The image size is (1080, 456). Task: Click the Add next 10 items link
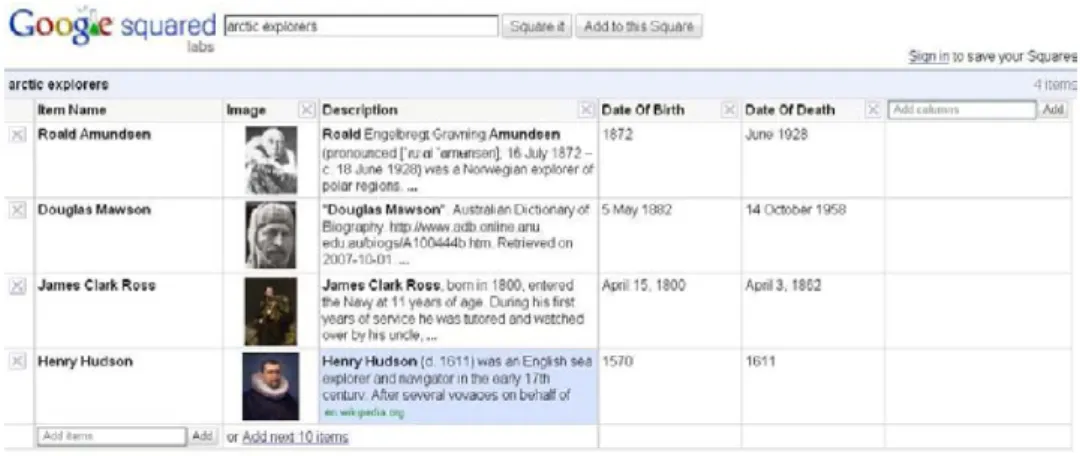pos(295,437)
